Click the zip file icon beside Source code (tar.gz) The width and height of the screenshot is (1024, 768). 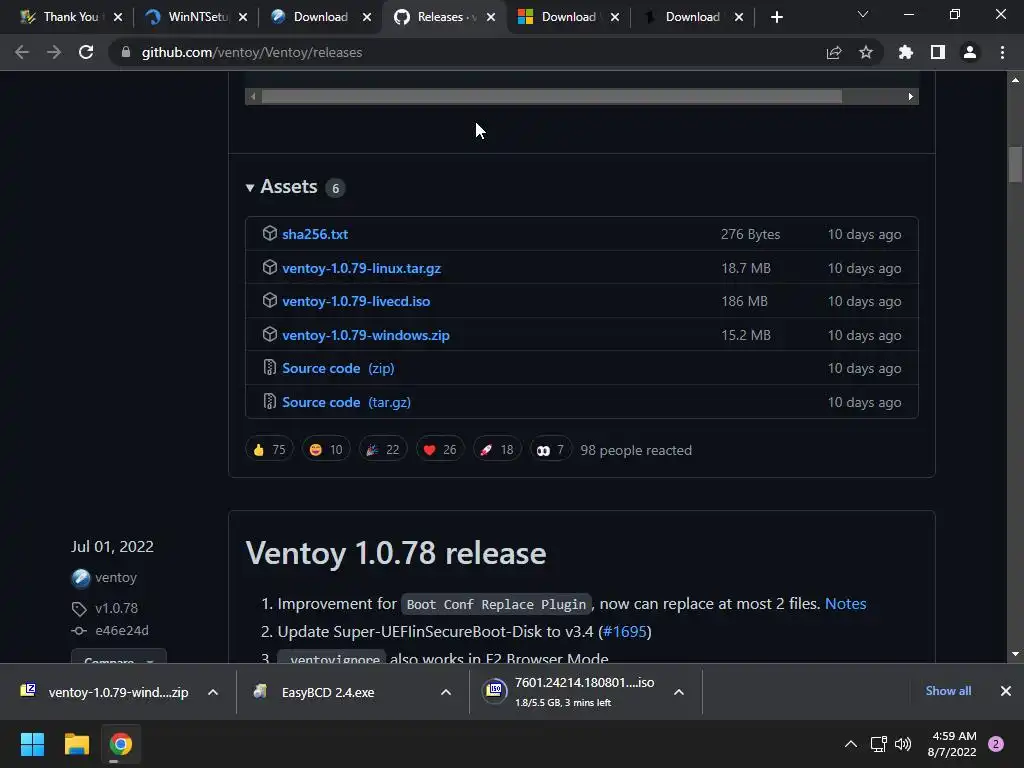(x=270, y=401)
